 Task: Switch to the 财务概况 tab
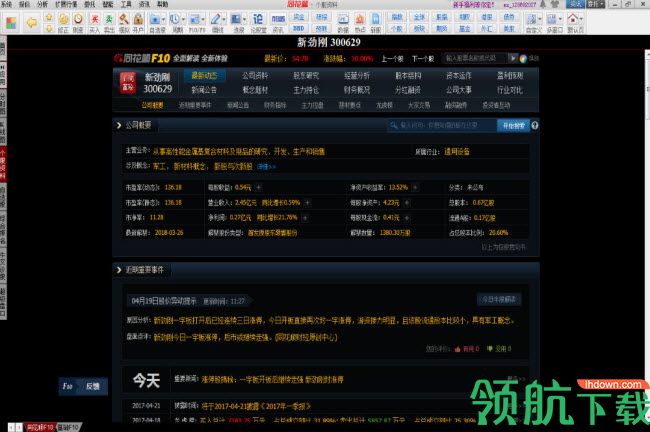(357, 90)
